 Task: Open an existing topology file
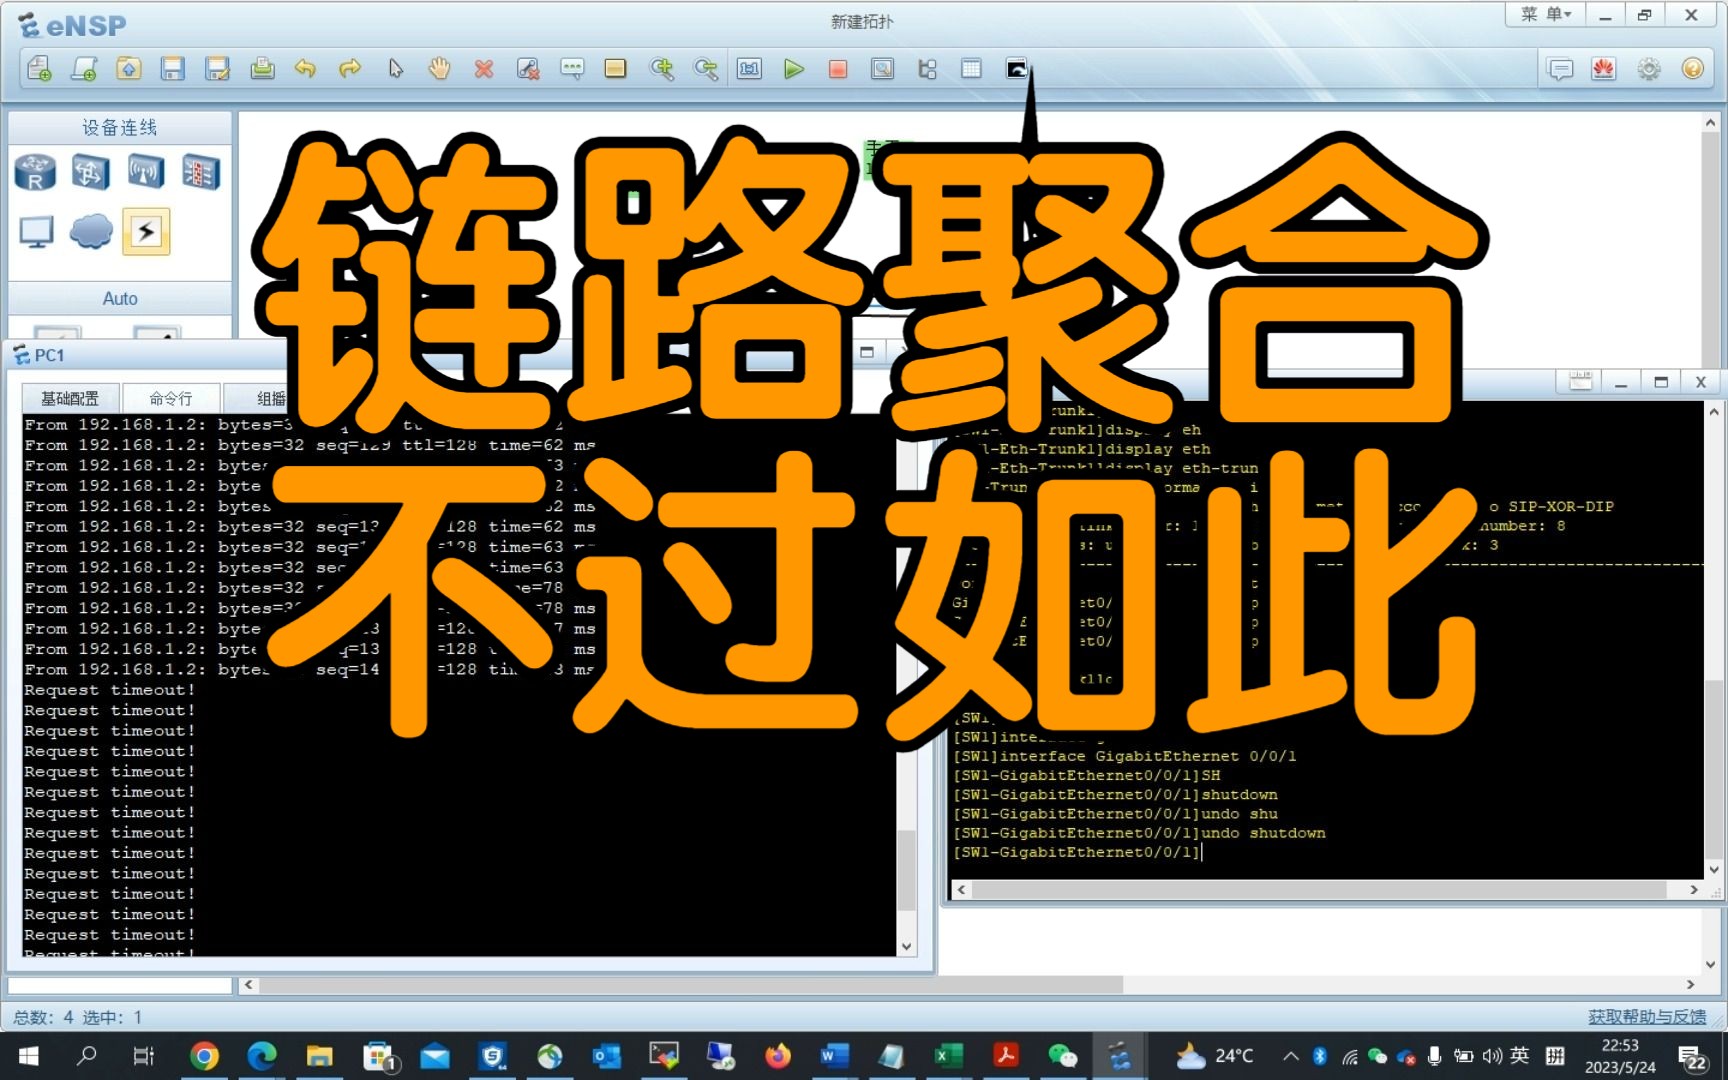pos(128,69)
